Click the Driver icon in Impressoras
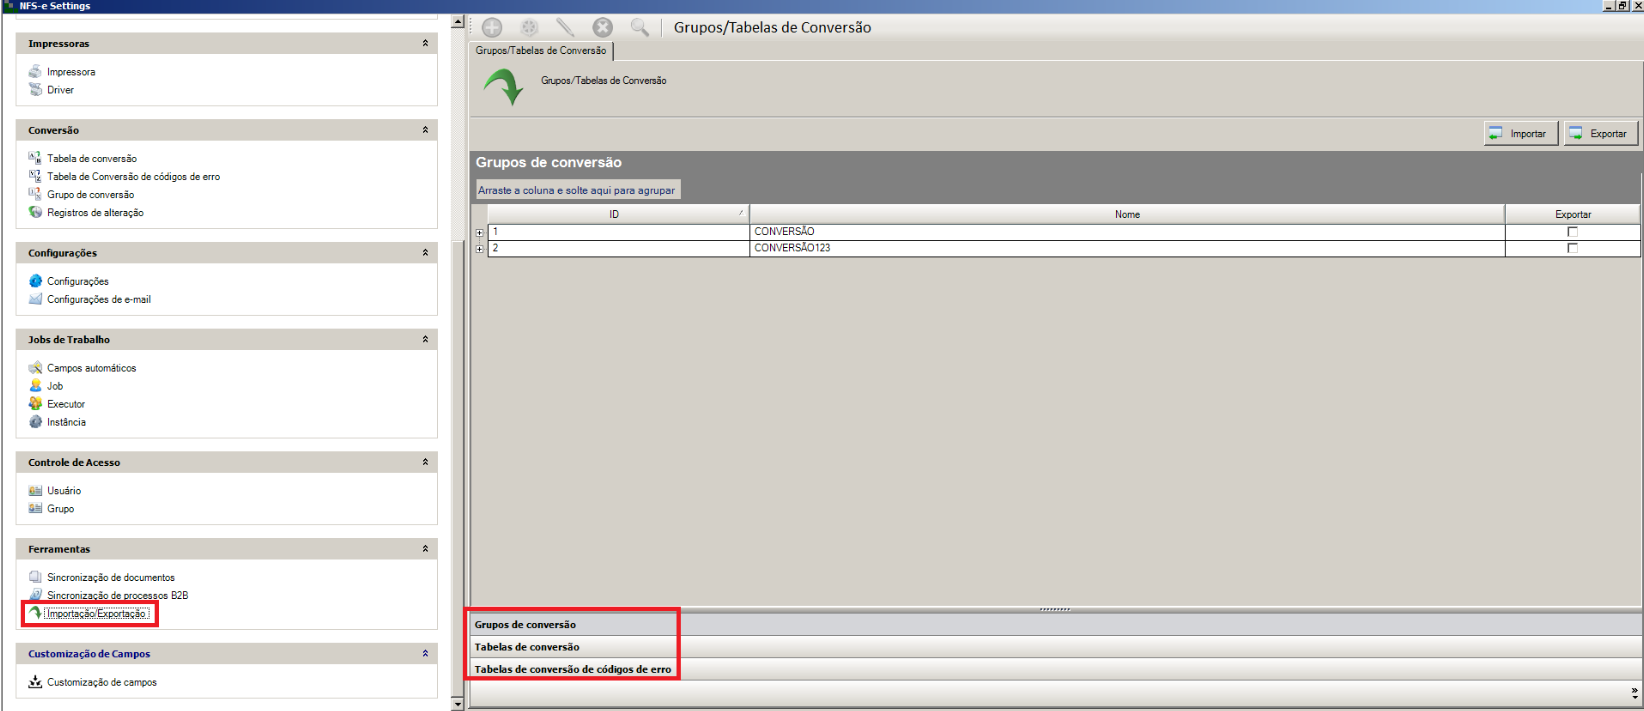This screenshot has width=1644, height=711. click(x=35, y=90)
